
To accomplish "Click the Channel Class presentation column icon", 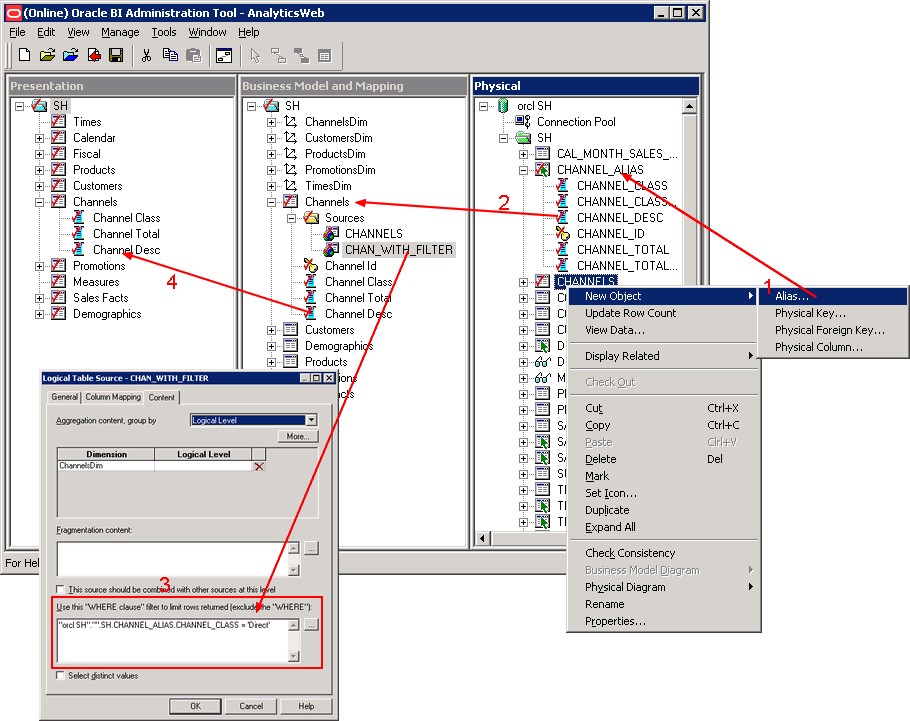I will point(78,218).
